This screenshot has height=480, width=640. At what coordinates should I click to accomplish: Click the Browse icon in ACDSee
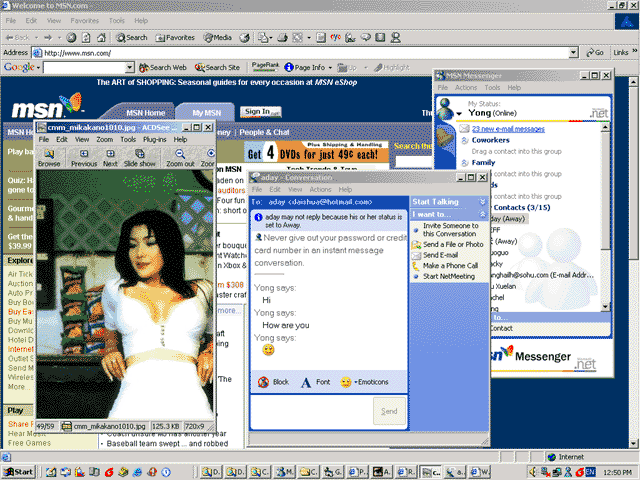(49, 158)
